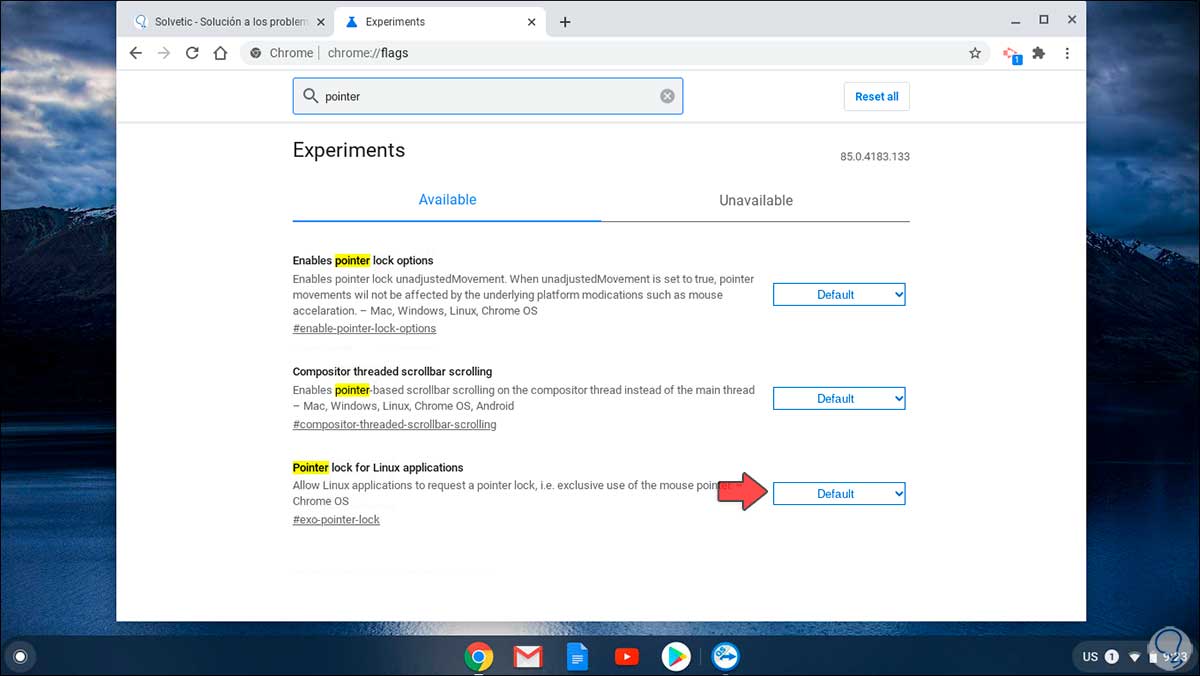This screenshot has height=676, width=1200.
Task: Click the browser forward arrow
Action: point(164,53)
